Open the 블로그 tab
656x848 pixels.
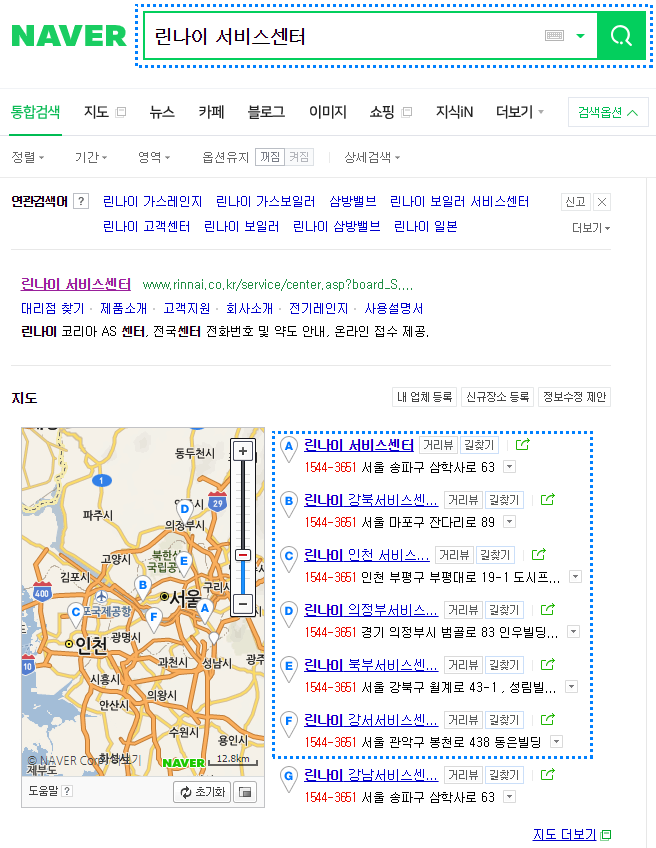pyautogui.click(x=266, y=112)
